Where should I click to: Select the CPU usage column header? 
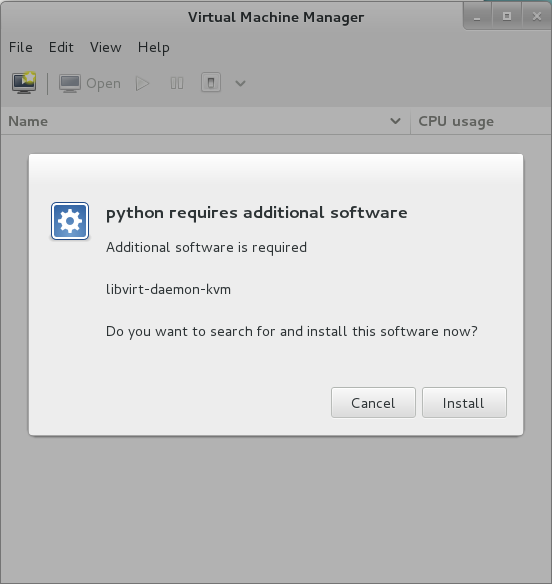(x=481, y=121)
